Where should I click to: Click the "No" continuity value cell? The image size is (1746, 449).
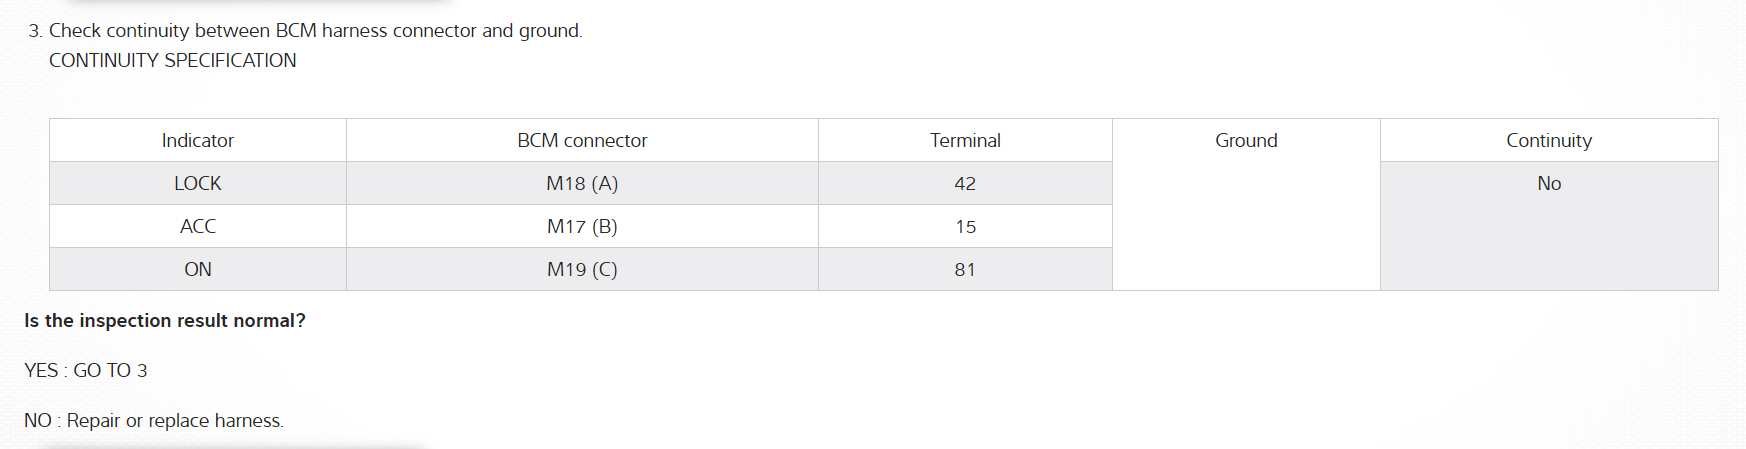pos(1549,184)
